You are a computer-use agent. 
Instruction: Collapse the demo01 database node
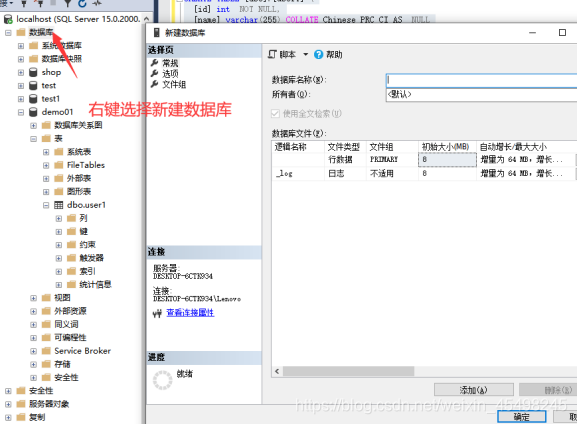[x=21, y=112]
